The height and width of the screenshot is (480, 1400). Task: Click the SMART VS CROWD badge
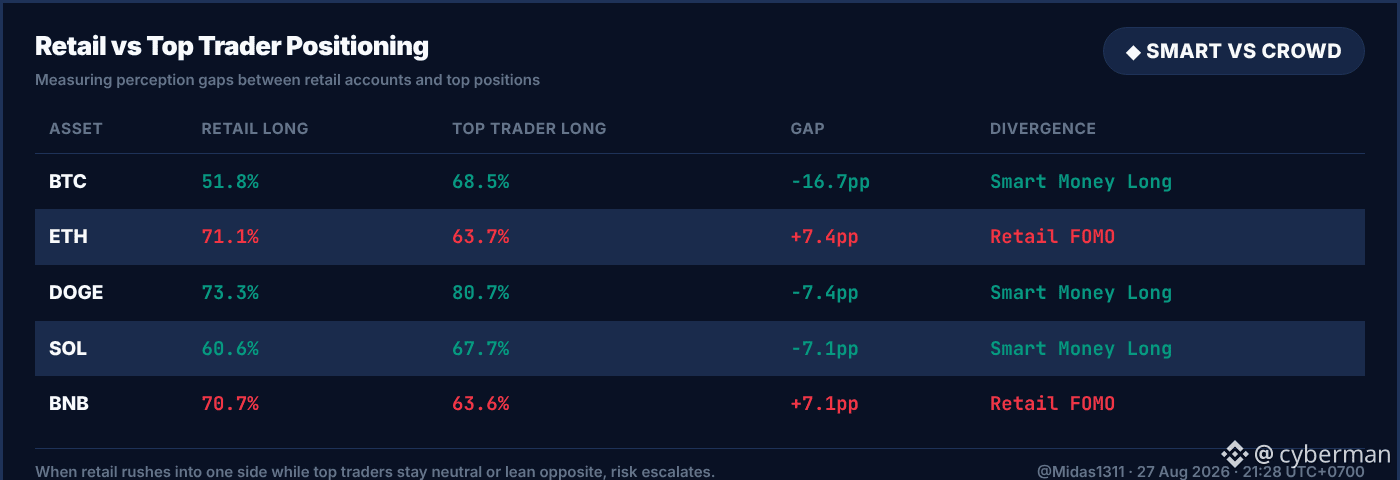click(1234, 51)
